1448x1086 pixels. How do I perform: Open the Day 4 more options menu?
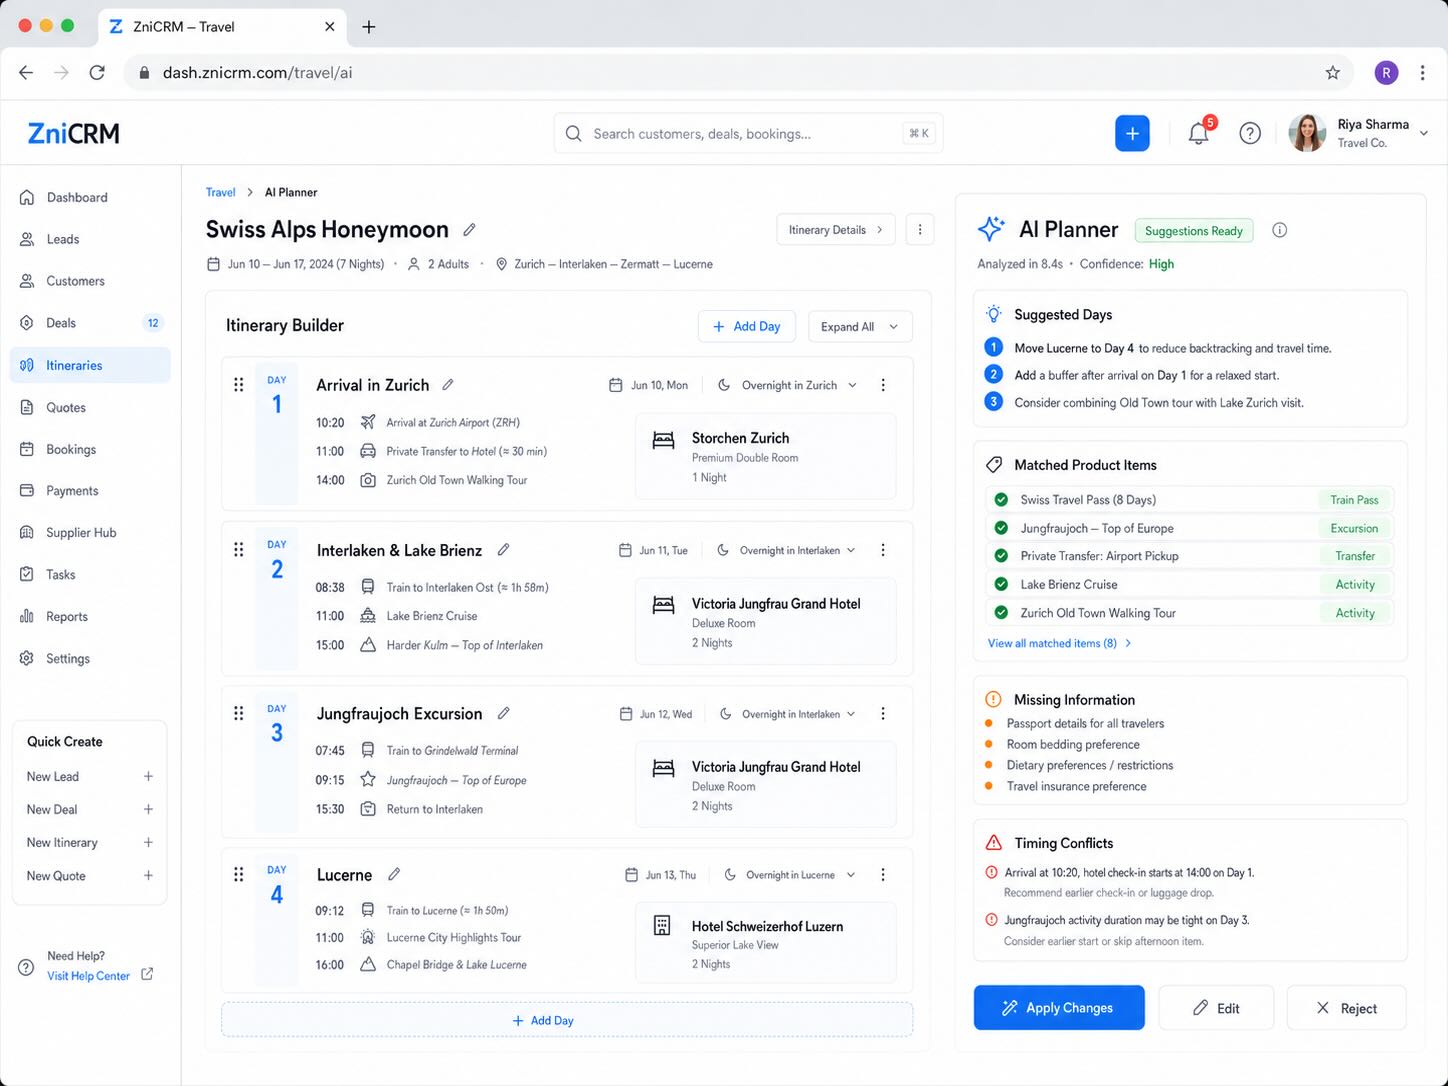click(883, 875)
